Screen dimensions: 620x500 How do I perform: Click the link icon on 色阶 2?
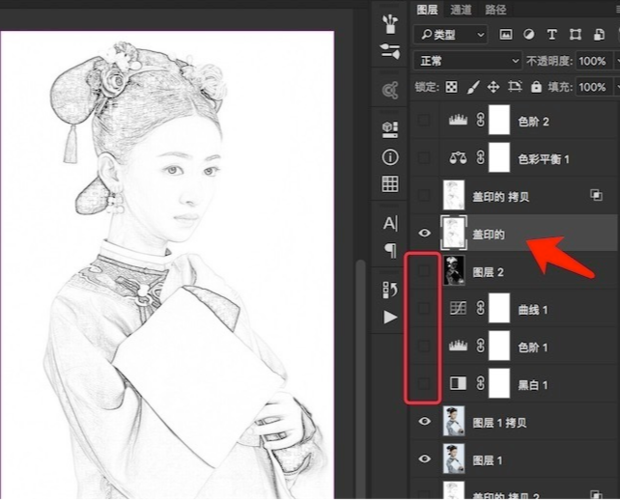pos(480,120)
